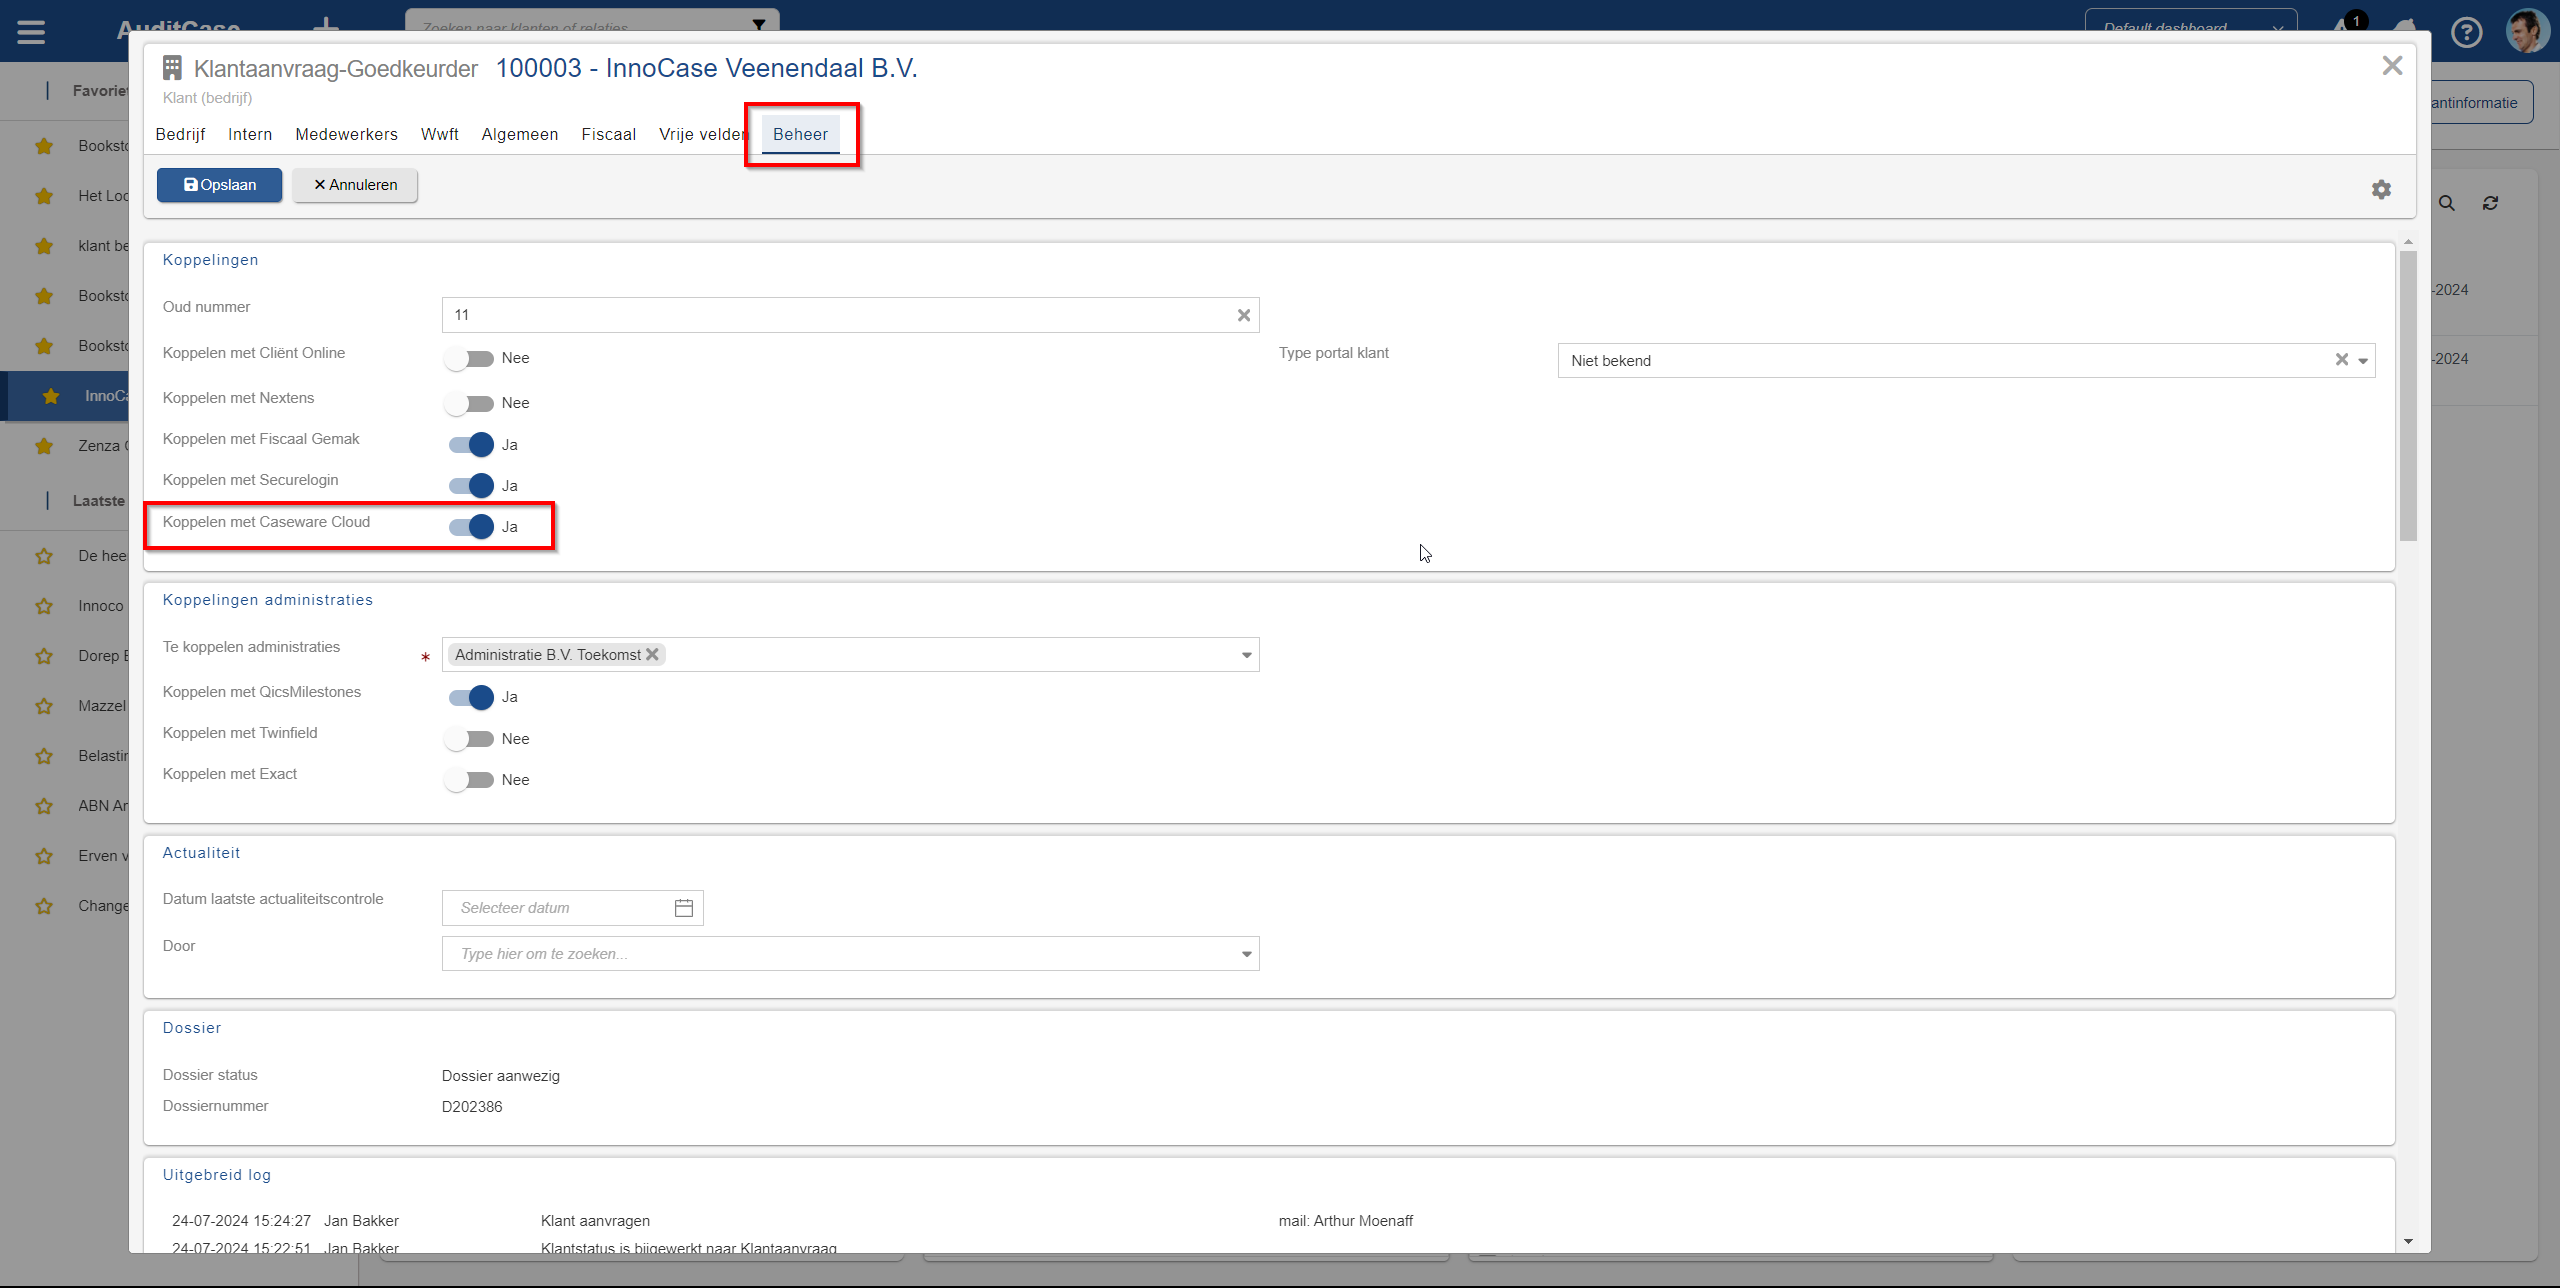This screenshot has width=2560, height=1288.
Task: Toggle Koppelen met Fiscaal Gemak switch
Action: (470, 445)
